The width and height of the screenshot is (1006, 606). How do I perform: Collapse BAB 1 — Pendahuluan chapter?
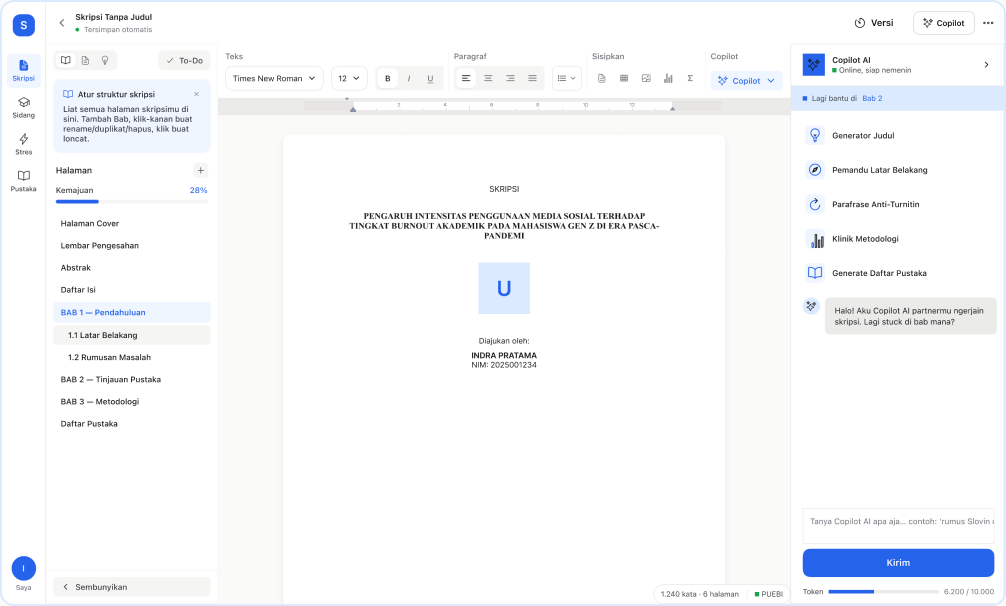(132, 312)
